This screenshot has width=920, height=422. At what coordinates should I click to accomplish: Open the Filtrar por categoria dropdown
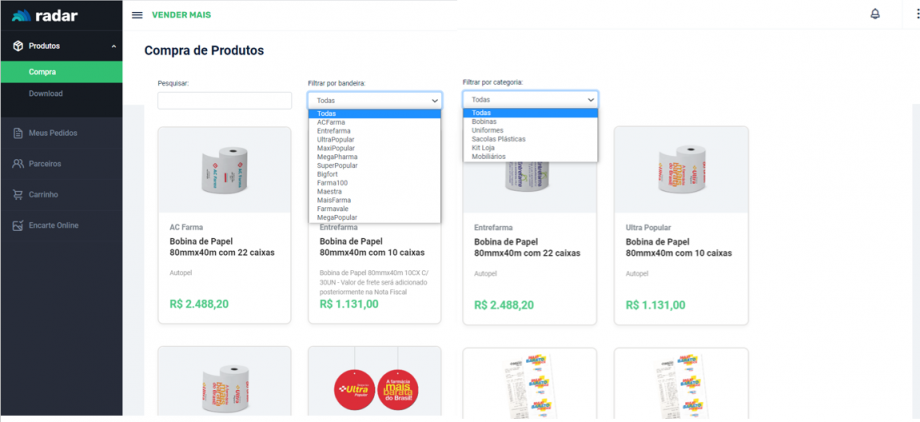pos(530,99)
